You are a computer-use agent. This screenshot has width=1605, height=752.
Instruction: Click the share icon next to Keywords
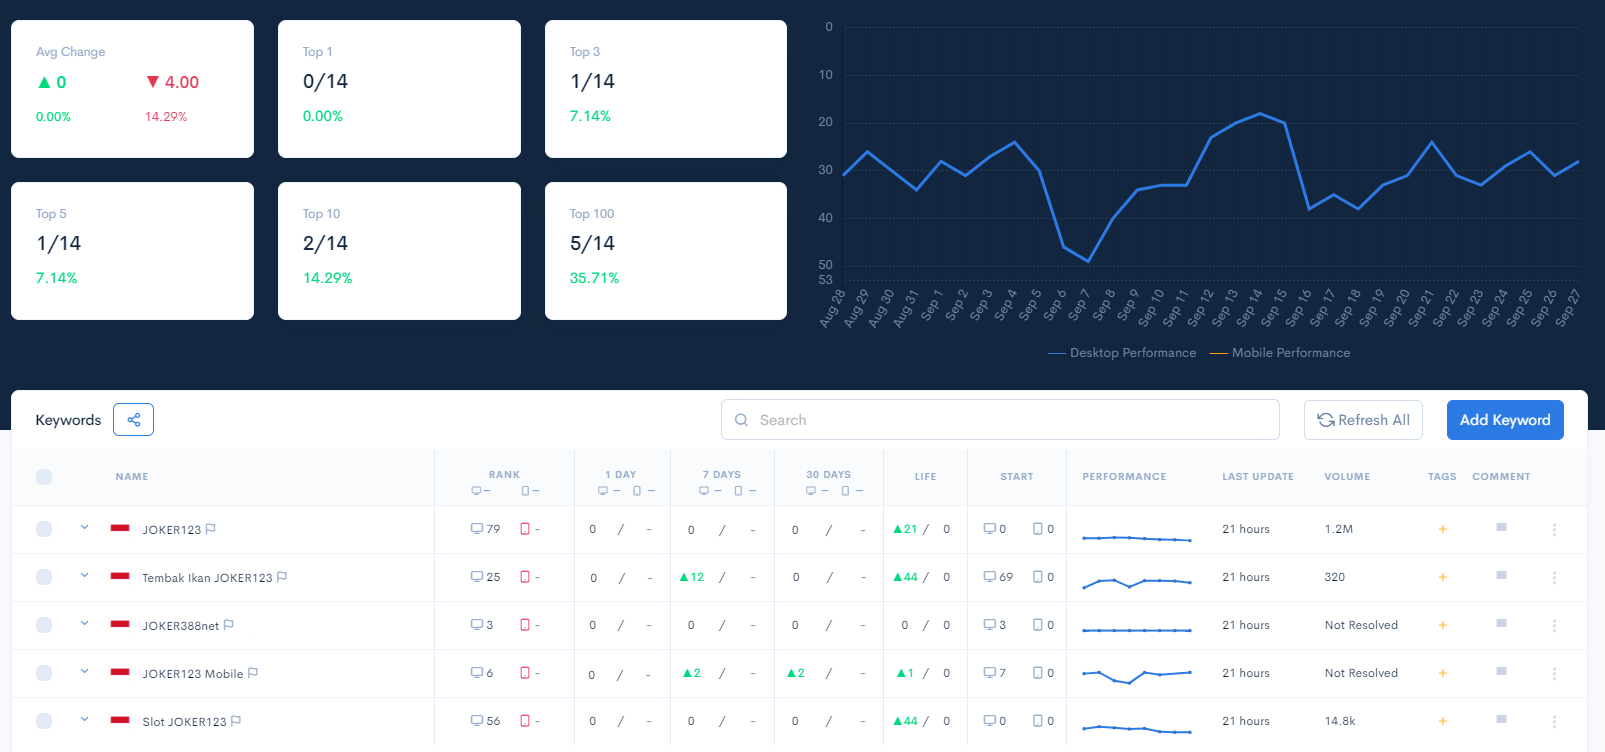point(133,420)
